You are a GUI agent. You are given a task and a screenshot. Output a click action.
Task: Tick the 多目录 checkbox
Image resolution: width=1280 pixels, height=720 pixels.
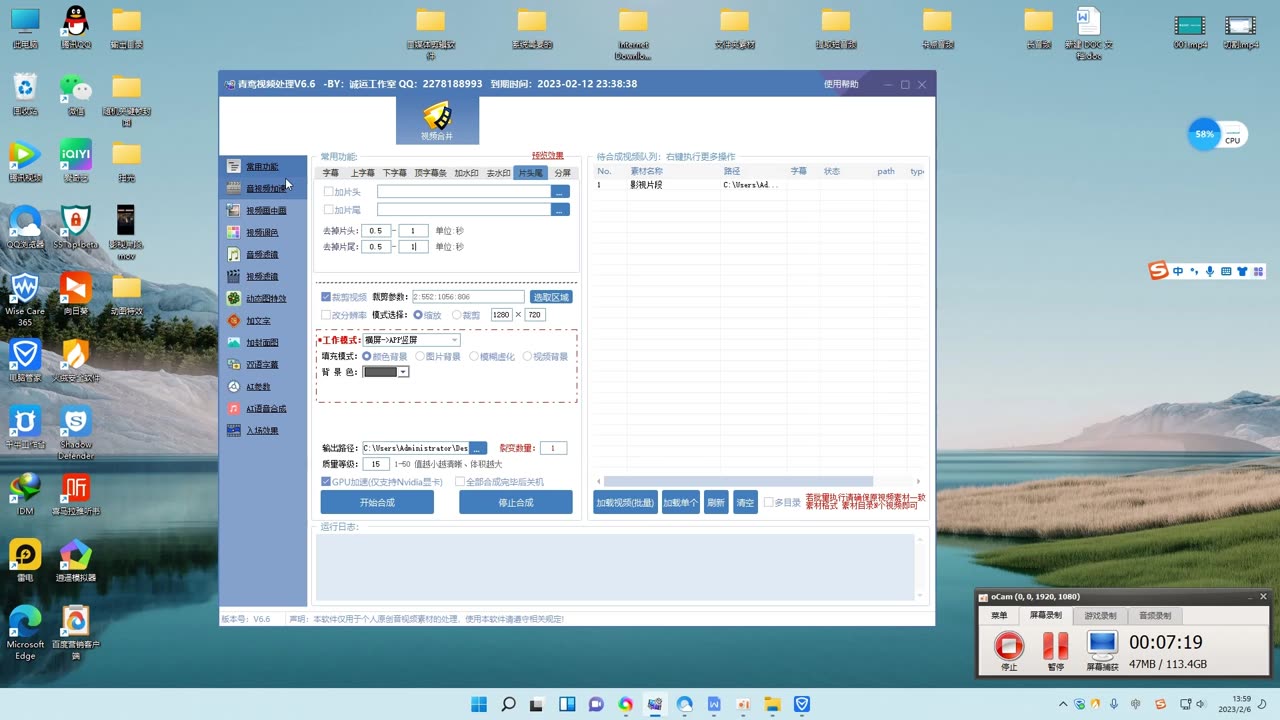coord(769,502)
